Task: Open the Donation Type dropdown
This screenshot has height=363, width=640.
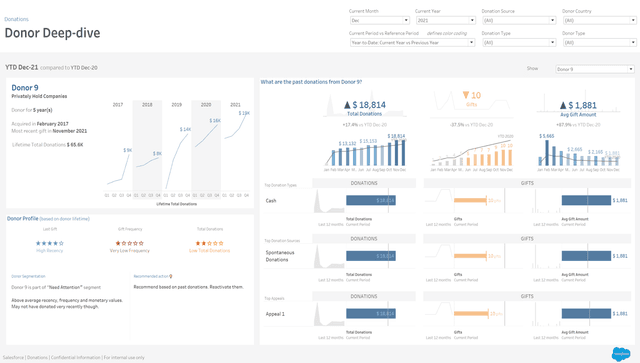Action: (x=519, y=42)
